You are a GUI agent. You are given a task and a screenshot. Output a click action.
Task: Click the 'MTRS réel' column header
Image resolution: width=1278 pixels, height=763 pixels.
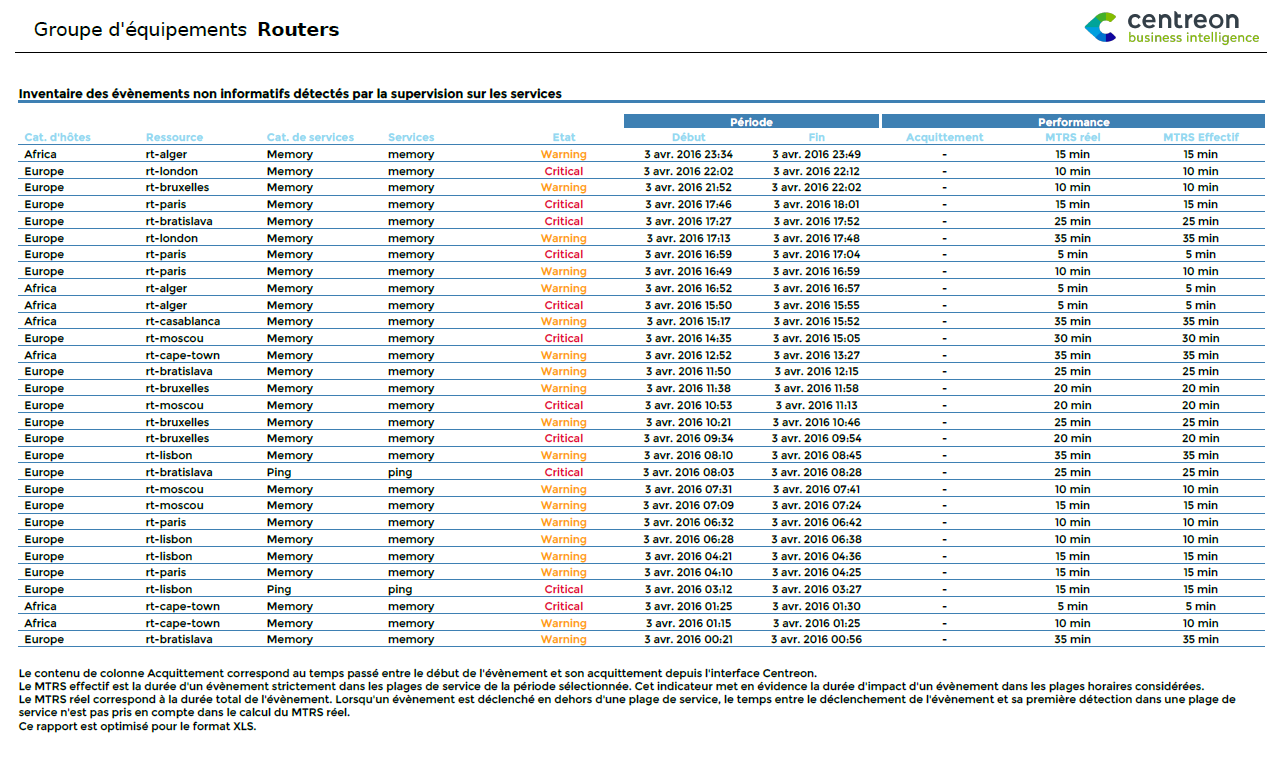1072,137
